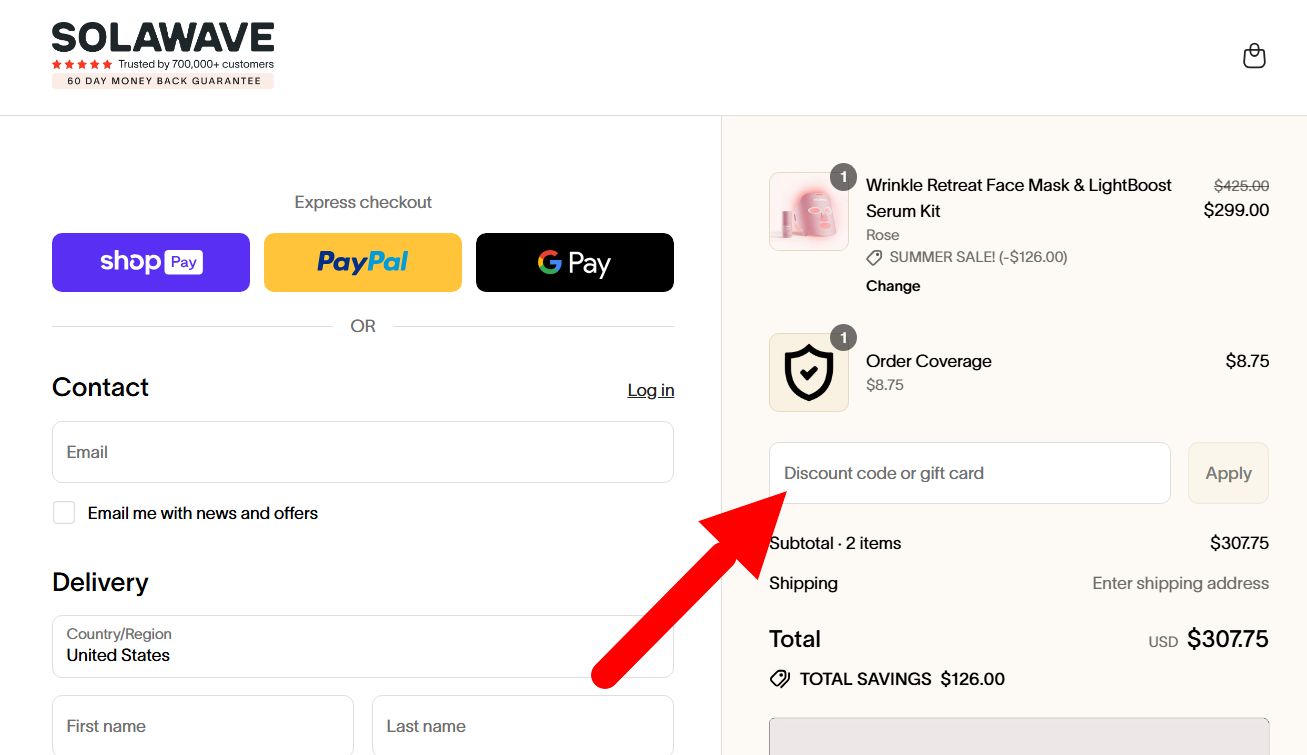Click into the Last name field

coord(523,726)
